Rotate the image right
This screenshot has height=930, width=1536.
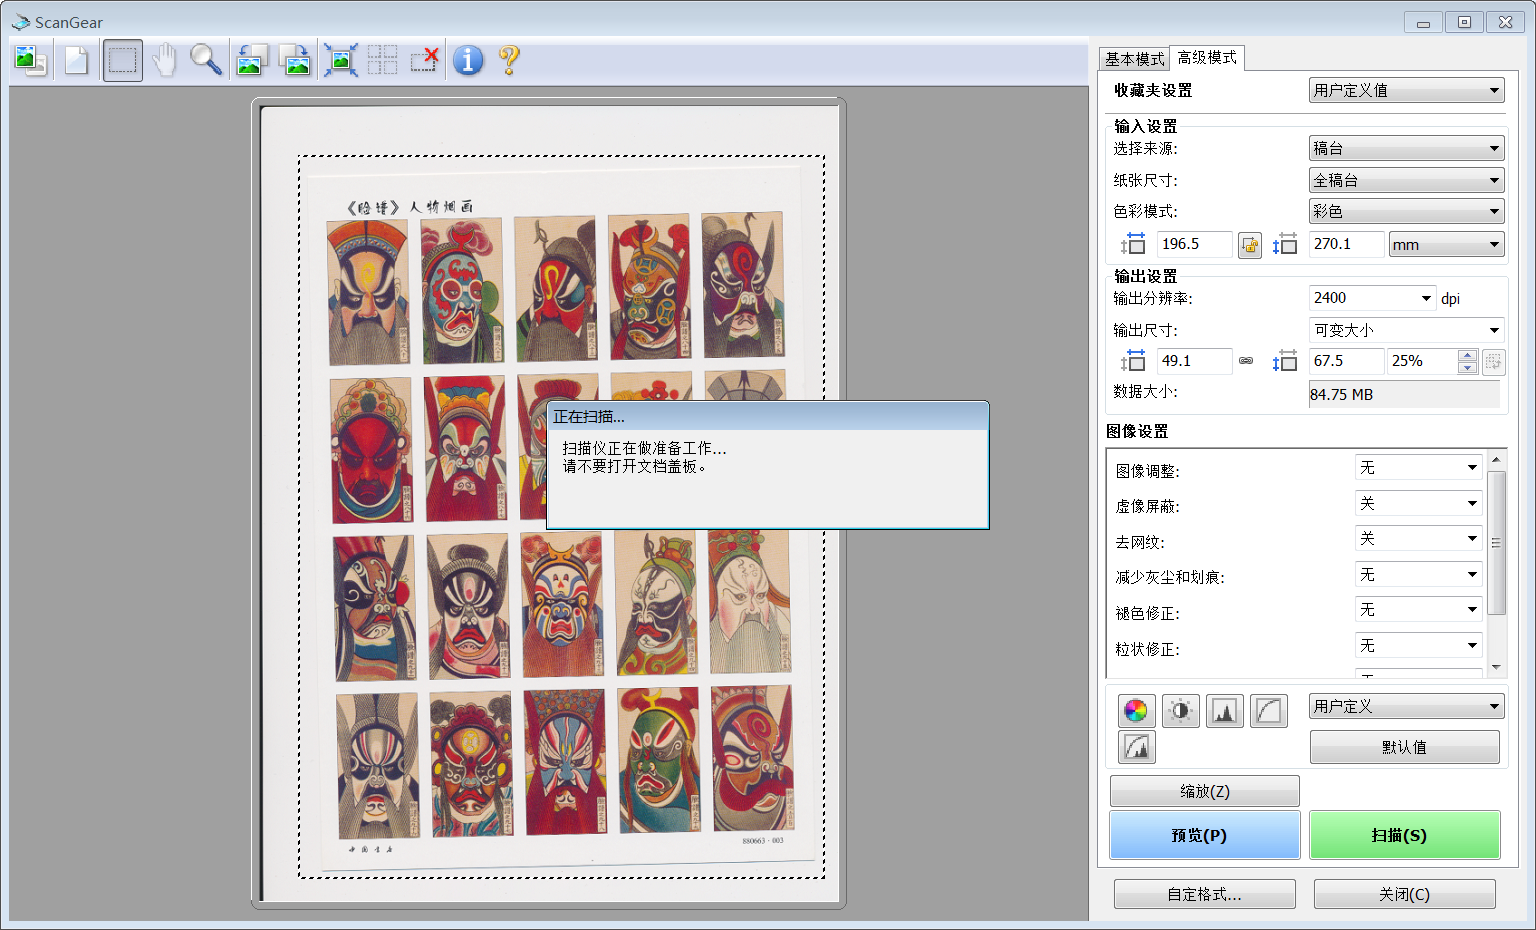click(x=295, y=61)
